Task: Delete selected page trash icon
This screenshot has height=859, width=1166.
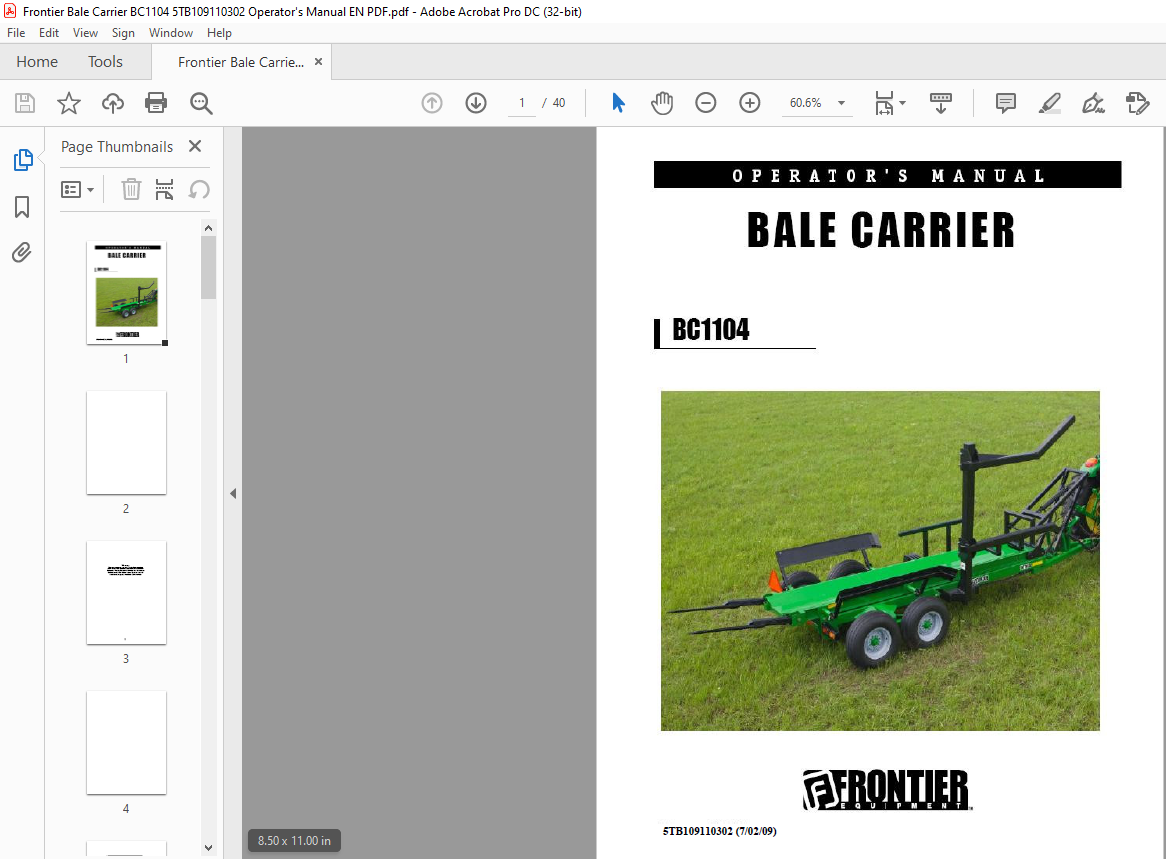Action: tap(131, 190)
